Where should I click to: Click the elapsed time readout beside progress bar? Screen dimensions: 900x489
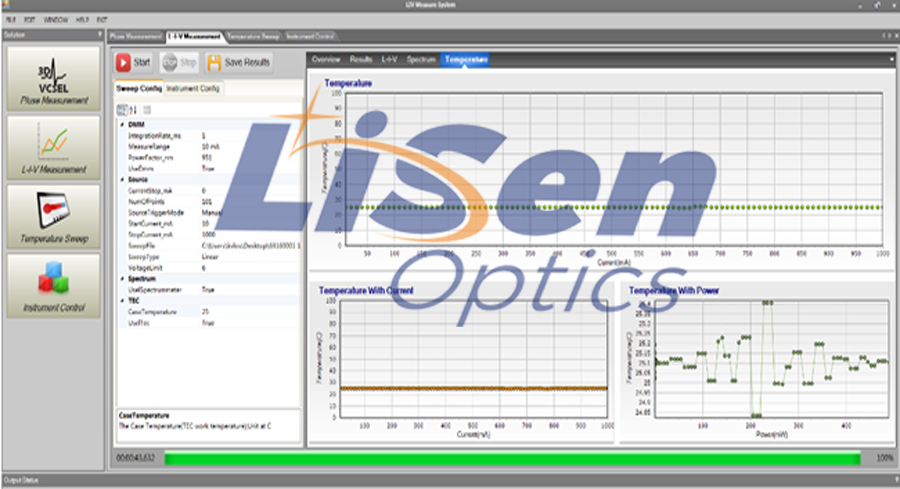[x=135, y=458]
